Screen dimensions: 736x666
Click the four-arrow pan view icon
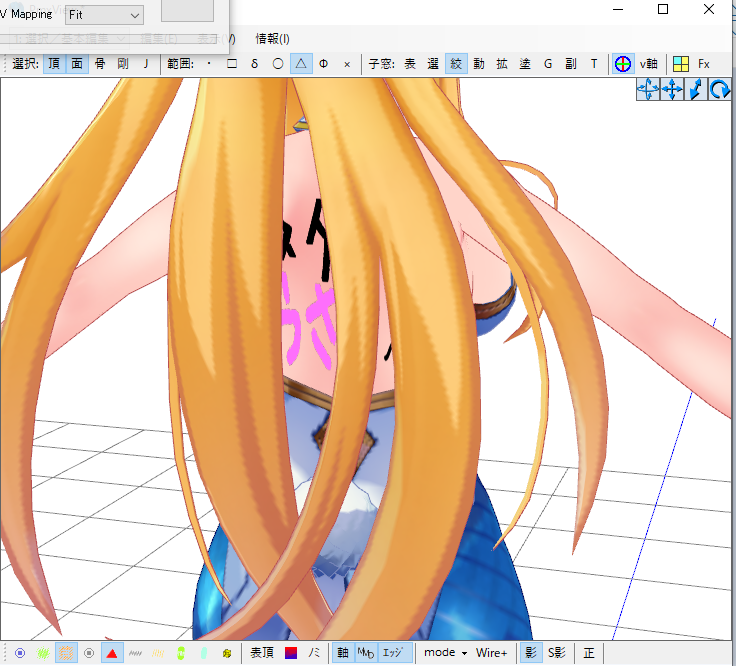(672, 89)
